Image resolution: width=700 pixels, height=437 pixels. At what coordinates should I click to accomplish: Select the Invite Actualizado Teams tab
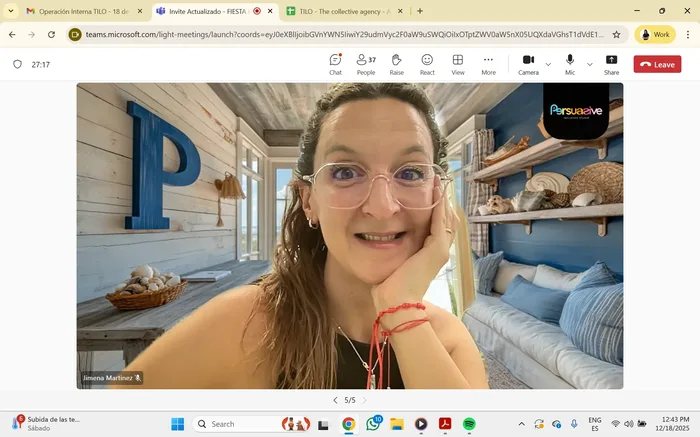click(x=208, y=11)
